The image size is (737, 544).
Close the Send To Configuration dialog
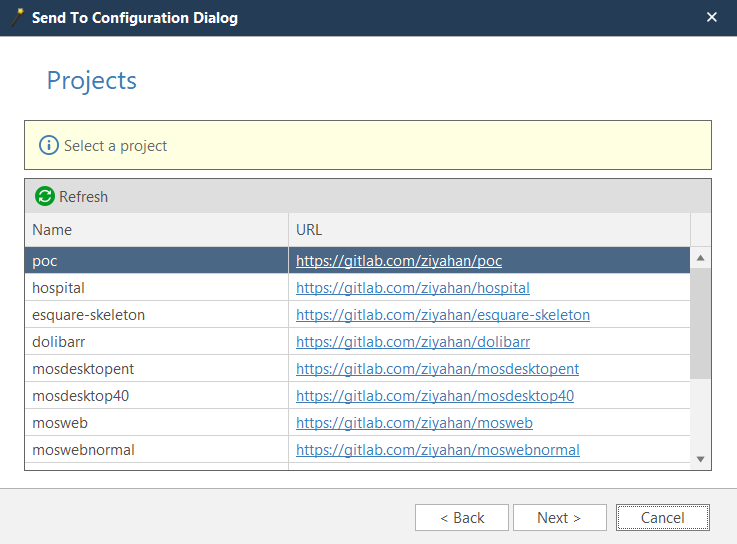(712, 18)
